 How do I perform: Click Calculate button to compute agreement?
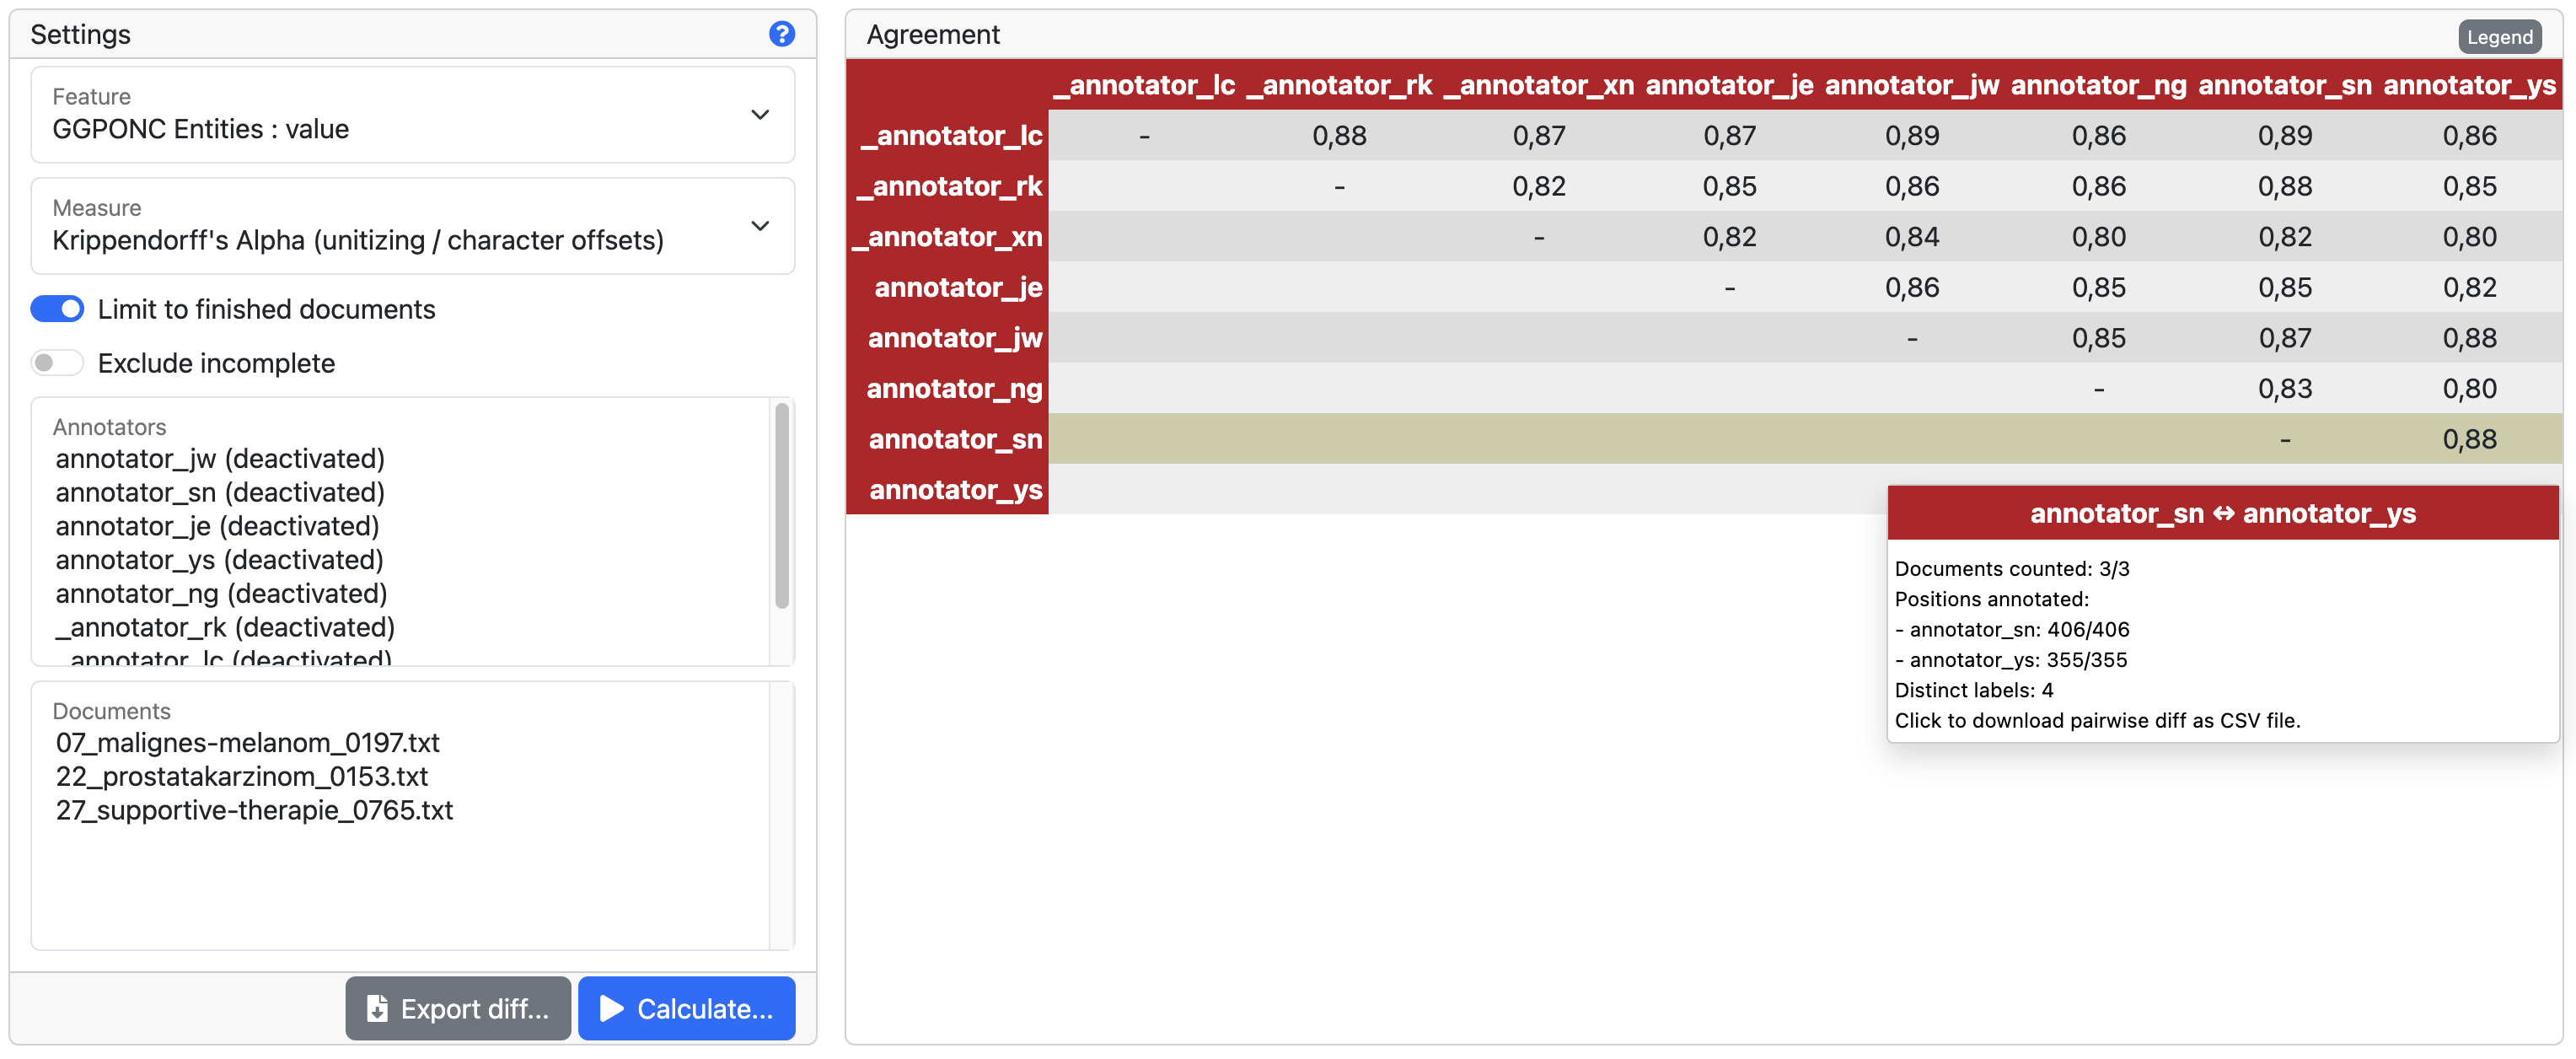tap(687, 1008)
